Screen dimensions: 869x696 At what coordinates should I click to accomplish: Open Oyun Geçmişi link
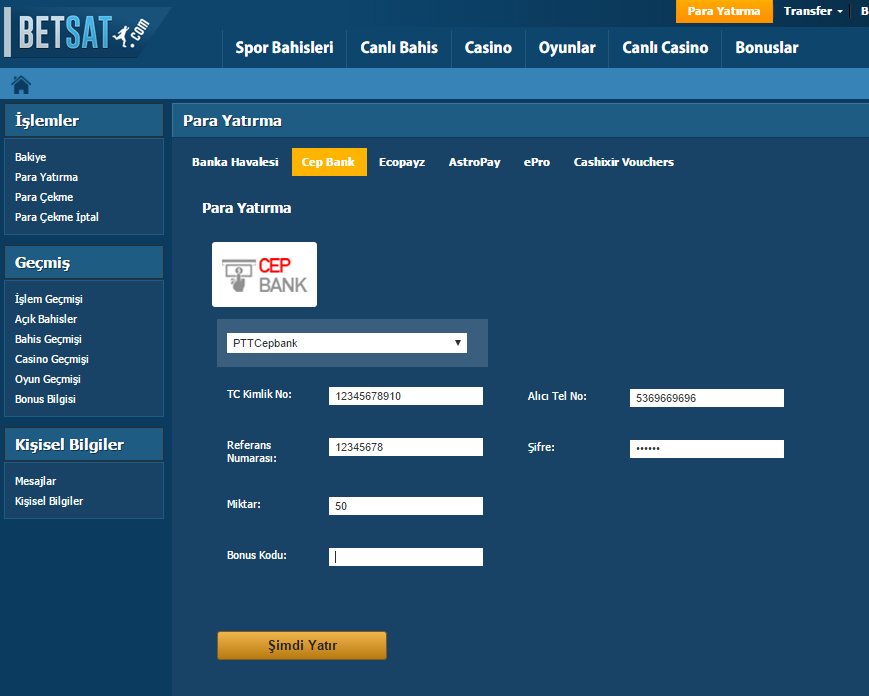pyautogui.click(x=48, y=379)
